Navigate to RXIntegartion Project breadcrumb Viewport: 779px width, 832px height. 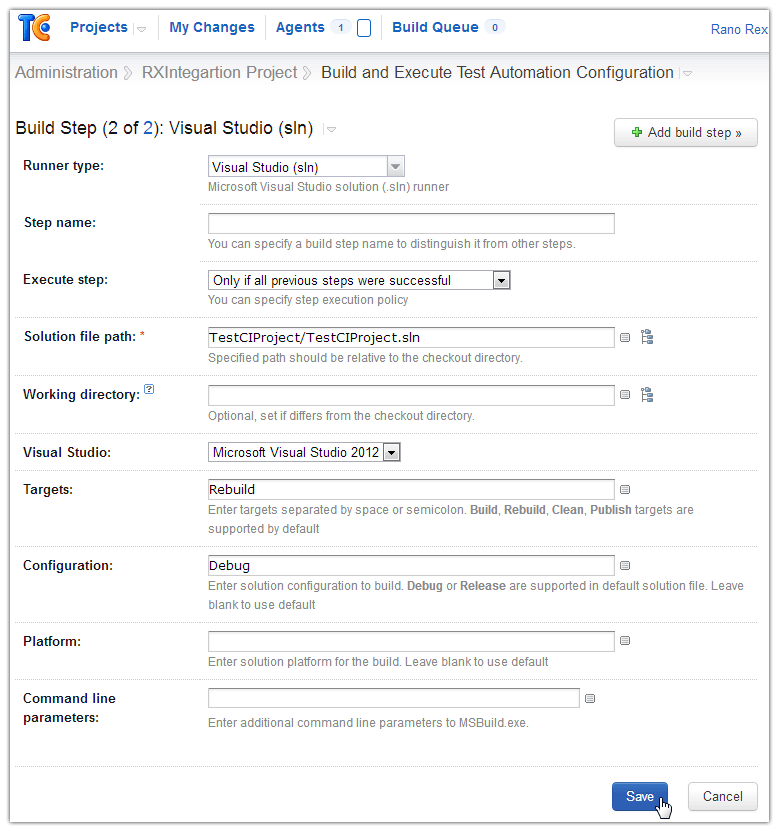point(219,72)
